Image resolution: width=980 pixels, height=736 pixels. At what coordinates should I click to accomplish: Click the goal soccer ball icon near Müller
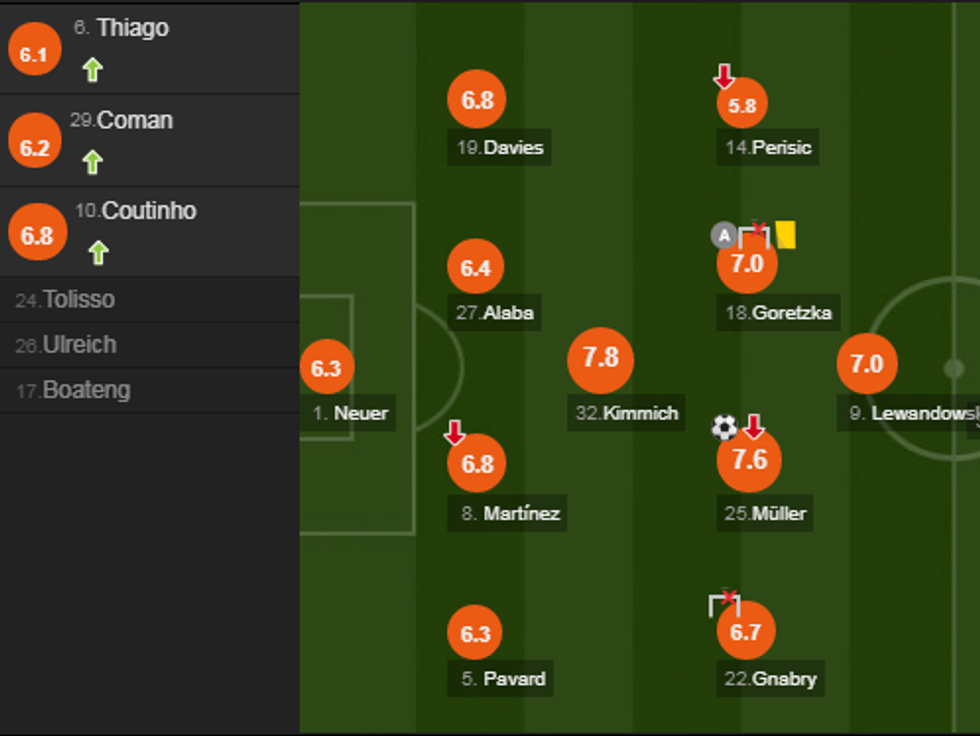724,428
